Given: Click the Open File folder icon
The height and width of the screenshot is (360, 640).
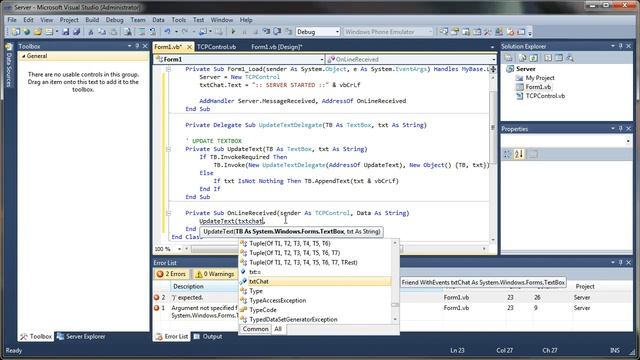Looking at the screenshot, I should point(38,32).
